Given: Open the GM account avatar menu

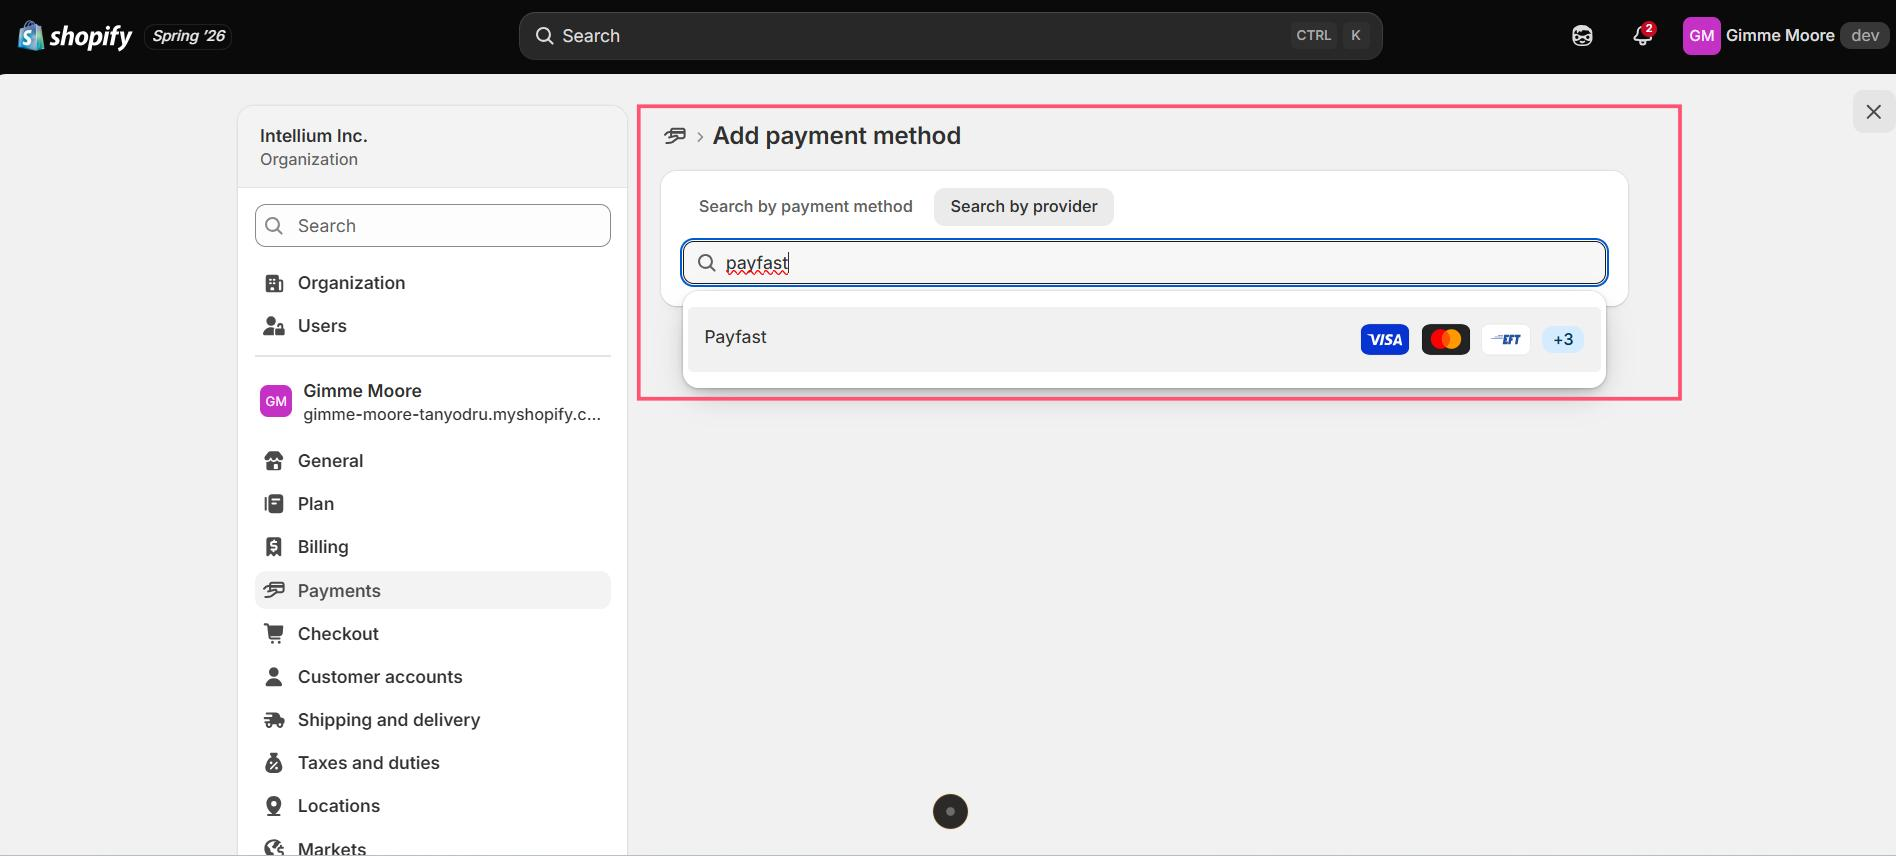Looking at the screenshot, I should (1701, 36).
